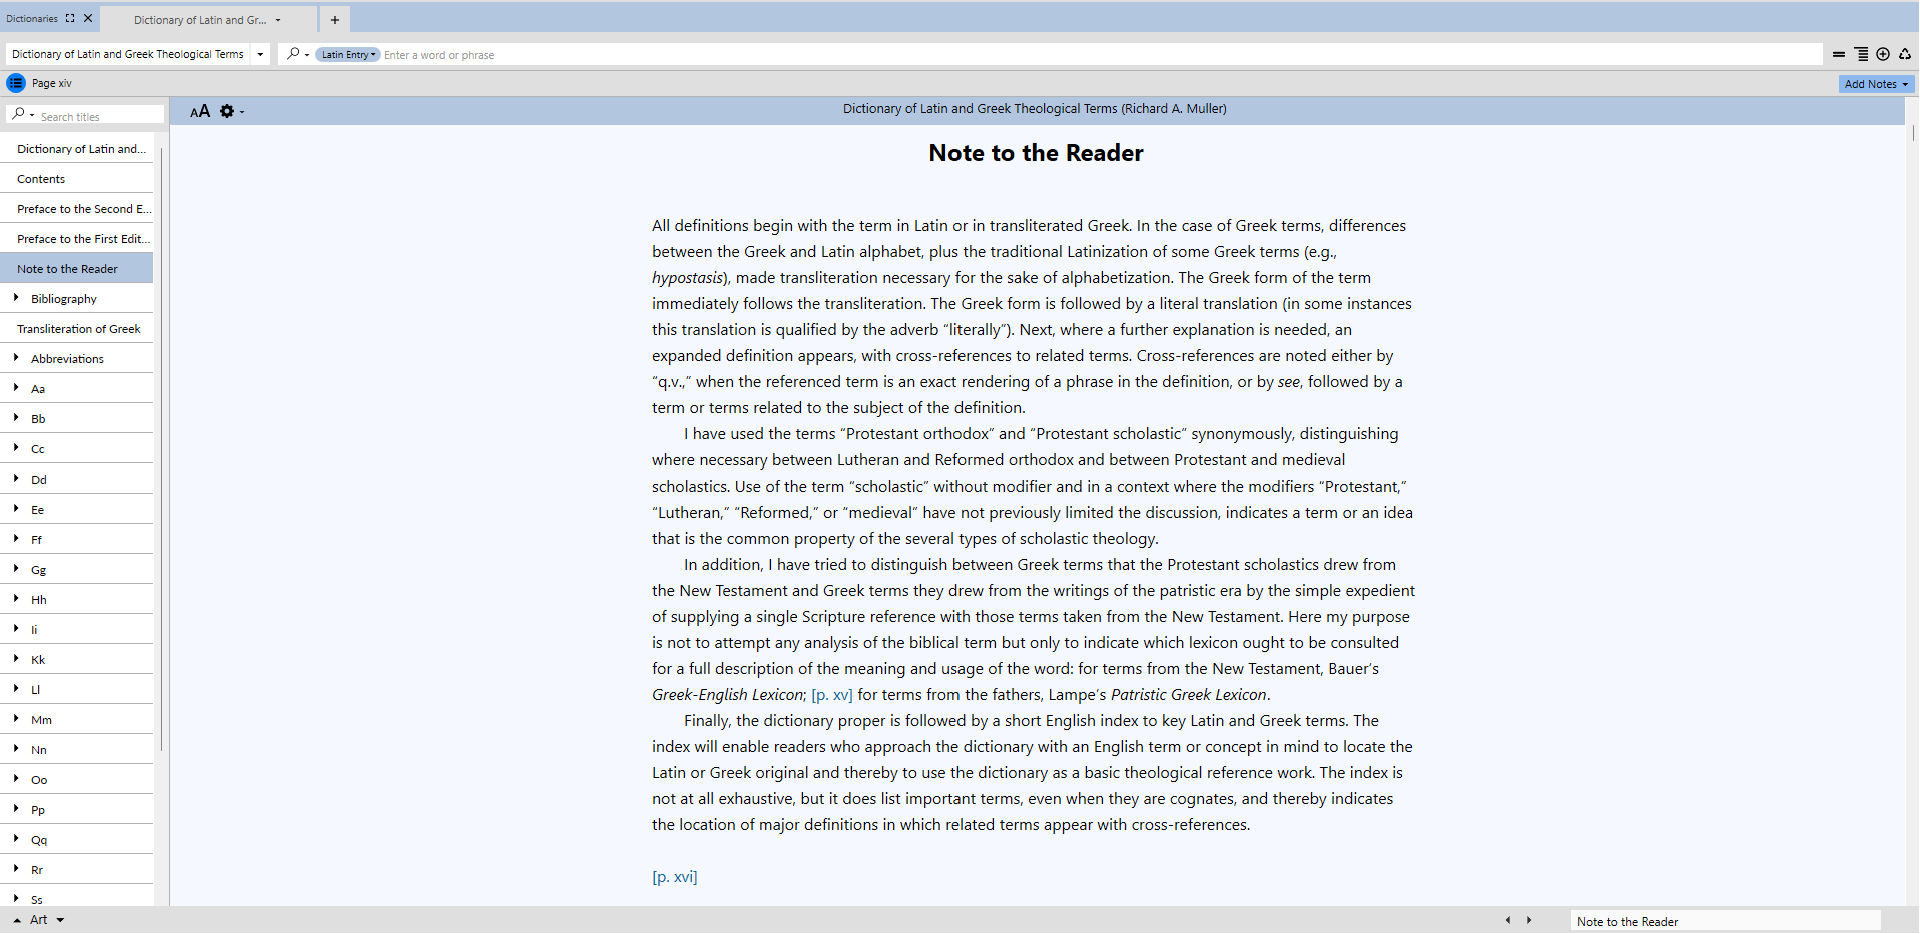Expand the Dd section
The image size is (1920, 934).
[x=16, y=479]
